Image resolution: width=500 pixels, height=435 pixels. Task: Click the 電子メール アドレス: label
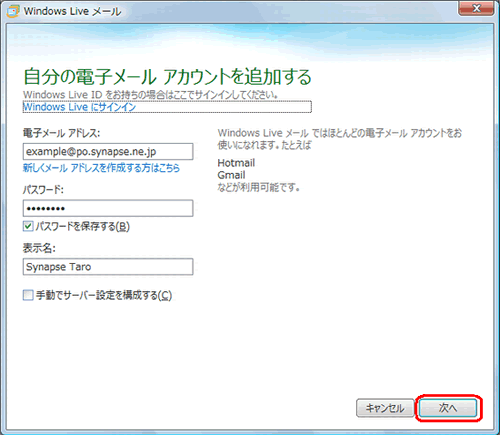point(61,133)
